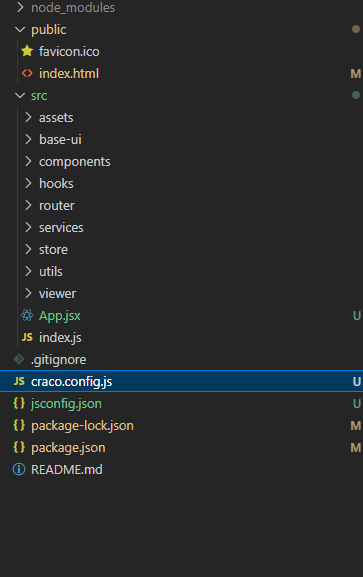This screenshot has height=577, width=363.
Task: Expand the assets folder chevron
Action: pyautogui.click(x=28, y=117)
